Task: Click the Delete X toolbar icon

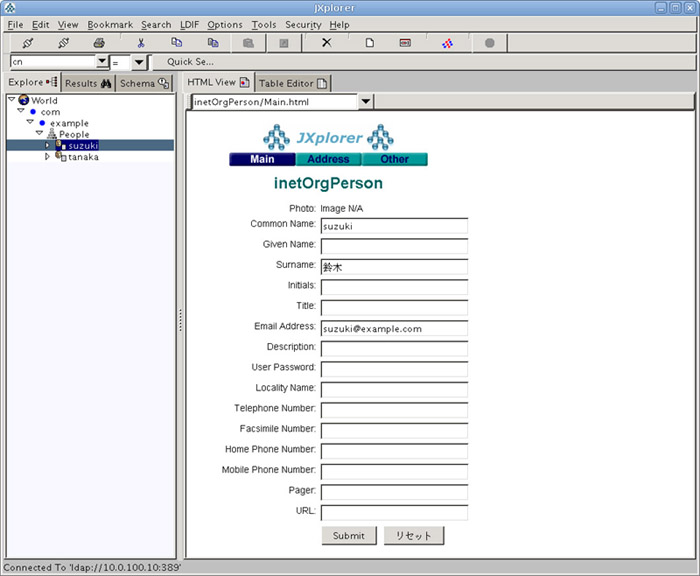Action: 327,42
